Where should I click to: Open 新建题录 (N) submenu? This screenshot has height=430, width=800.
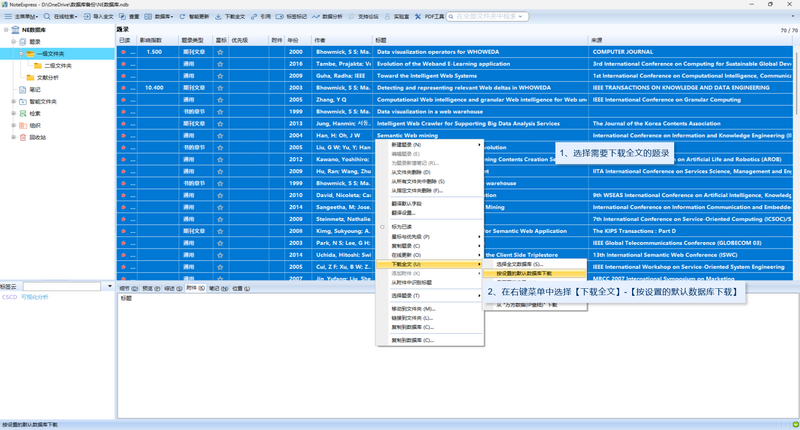tap(430, 145)
